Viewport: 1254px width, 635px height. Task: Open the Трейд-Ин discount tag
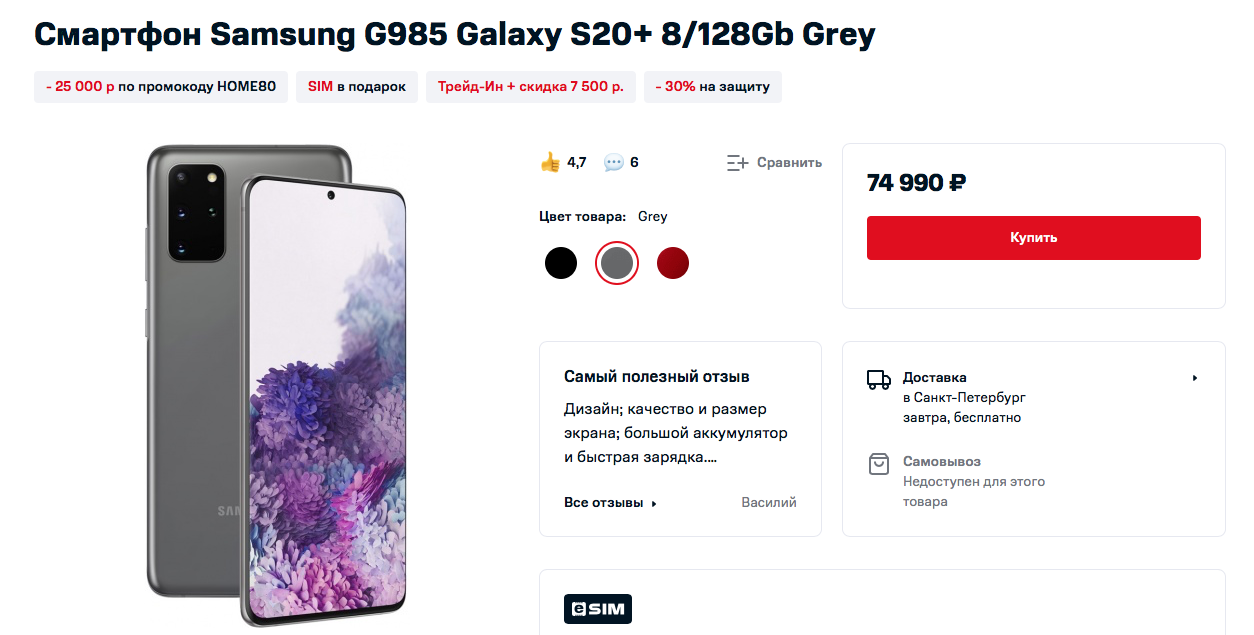click(x=530, y=86)
